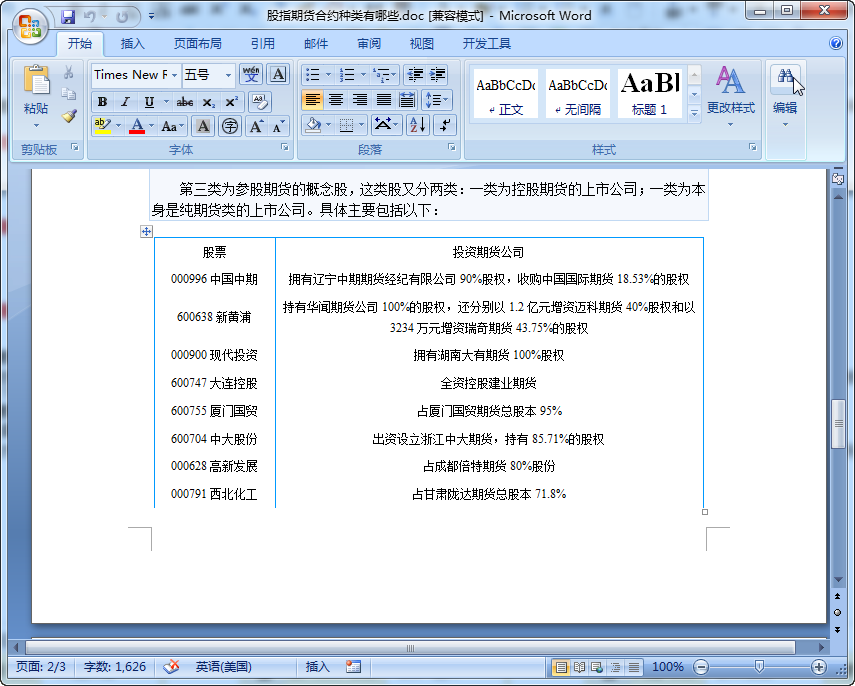The width and height of the screenshot is (855, 686).
Task: Click the Increase Indent icon
Action: pos(437,75)
